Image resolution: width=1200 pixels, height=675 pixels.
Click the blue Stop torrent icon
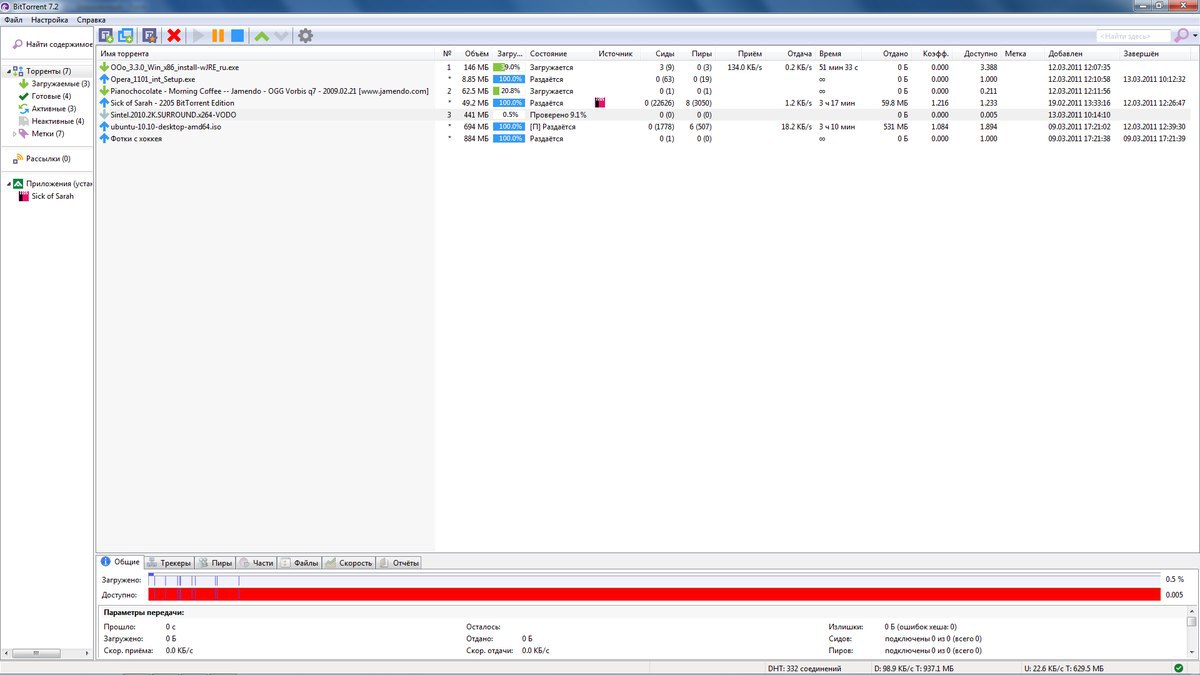pos(237,36)
